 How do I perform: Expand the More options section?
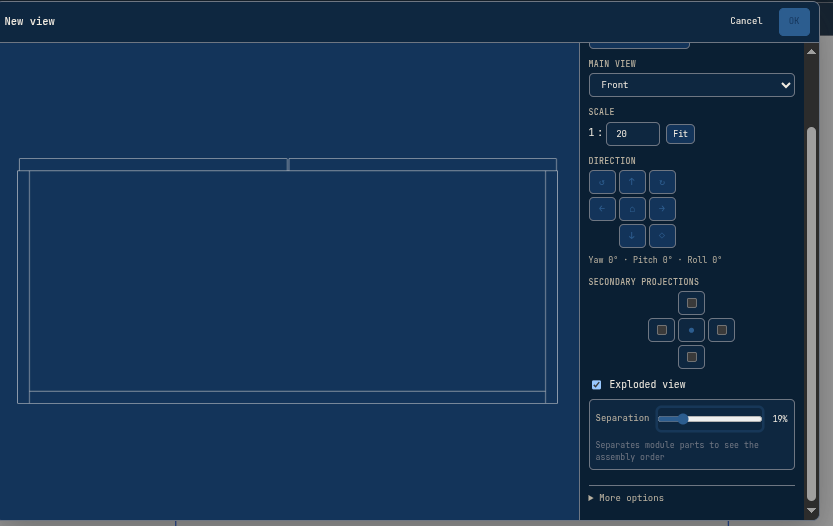tap(626, 498)
